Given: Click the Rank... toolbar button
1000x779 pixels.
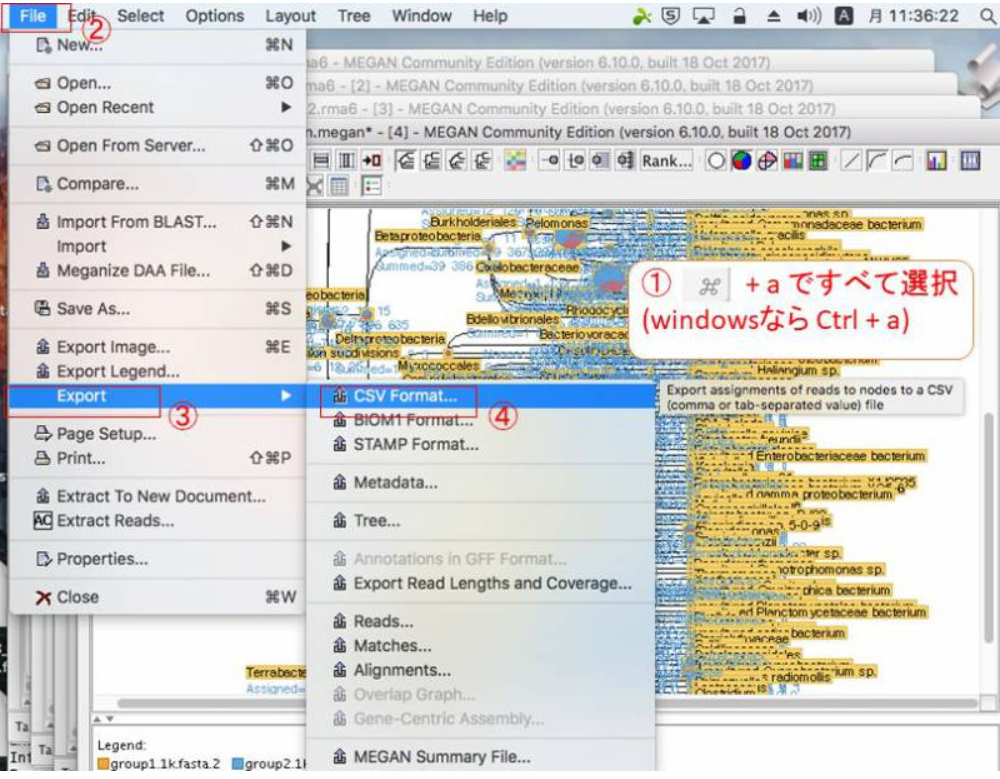Looking at the screenshot, I should [x=666, y=161].
